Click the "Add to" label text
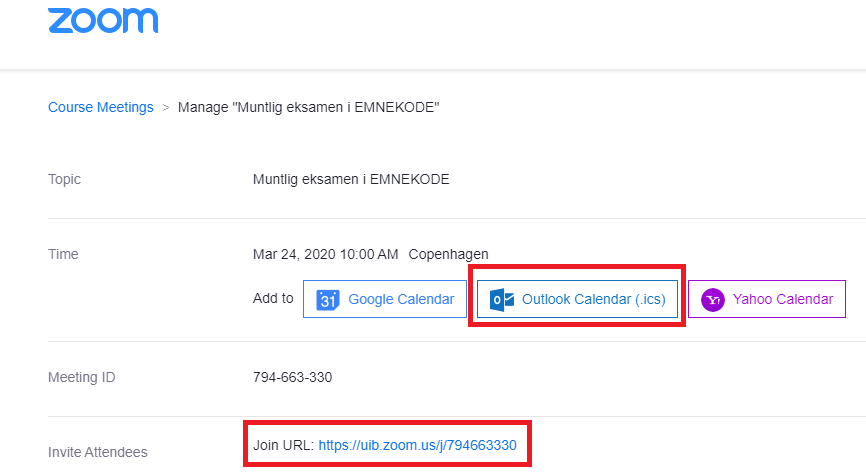The height and width of the screenshot is (476, 866). [273, 298]
